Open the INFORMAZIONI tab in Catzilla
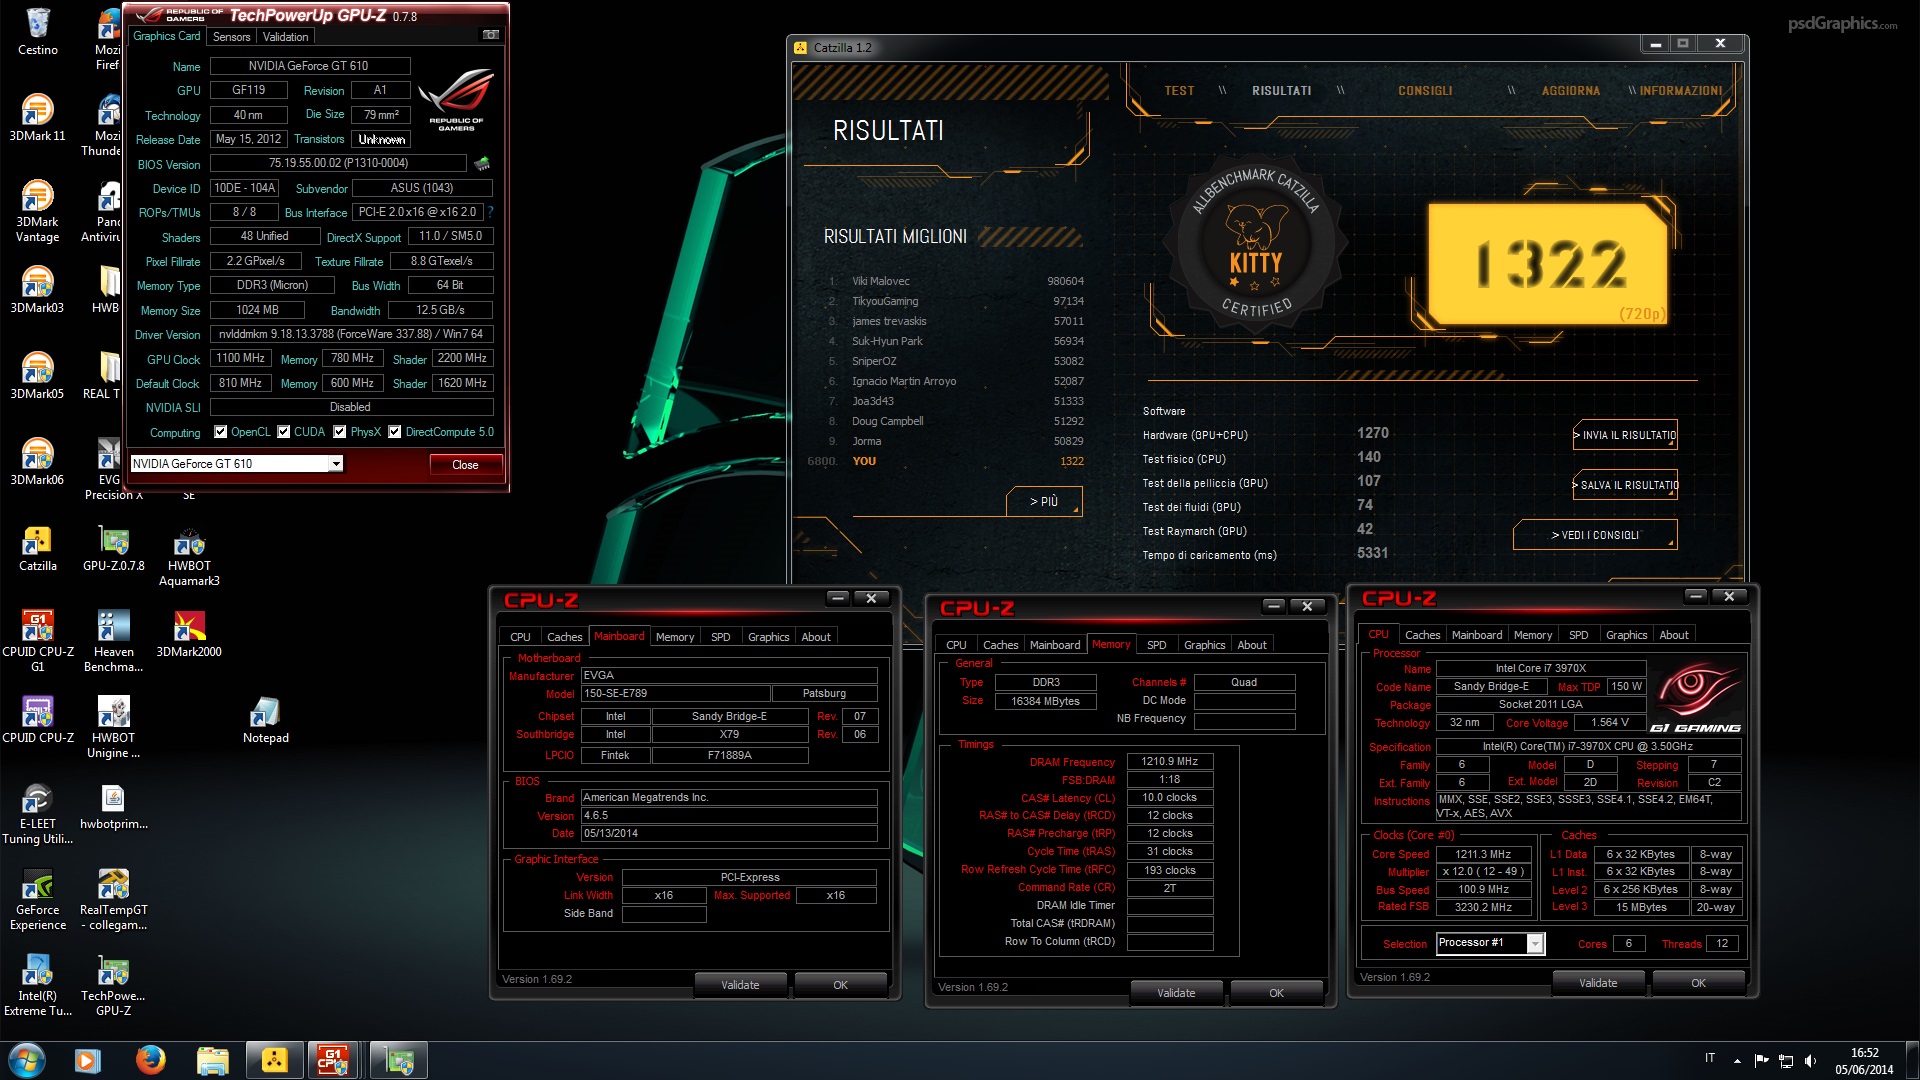1920x1080 pixels. pyautogui.click(x=1680, y=91)
